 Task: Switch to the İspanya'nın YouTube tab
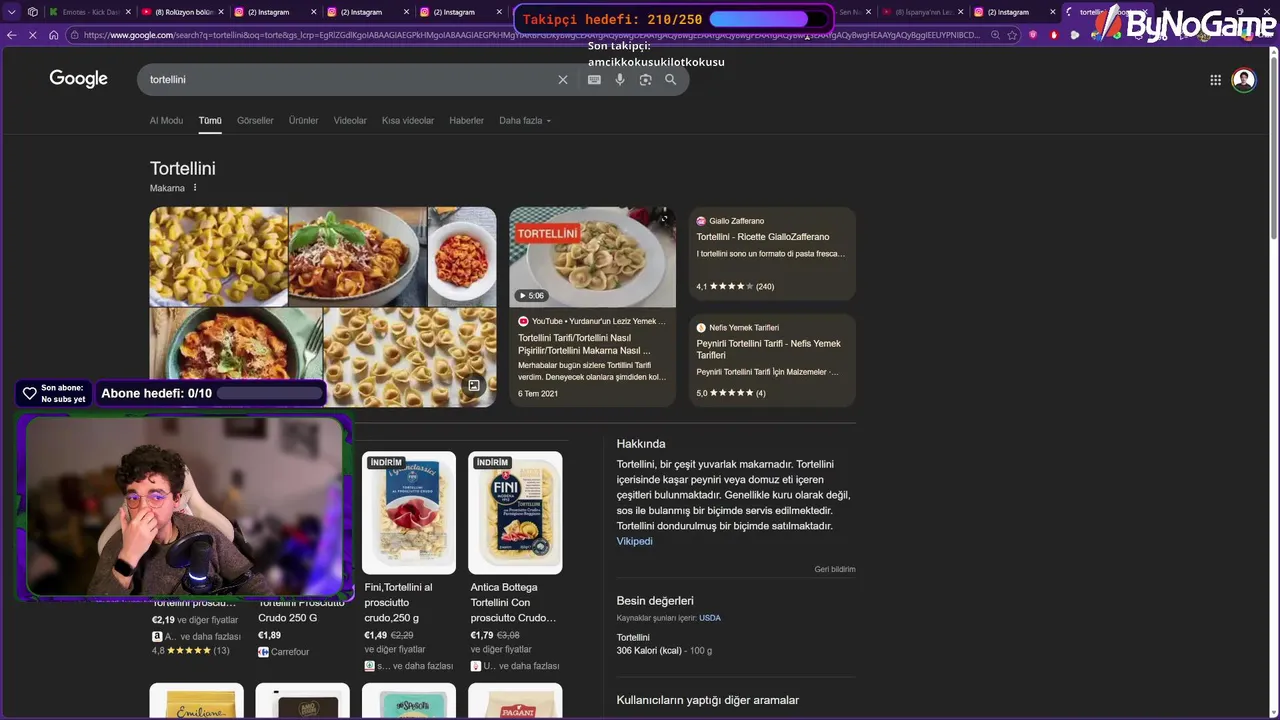point(922,12)
